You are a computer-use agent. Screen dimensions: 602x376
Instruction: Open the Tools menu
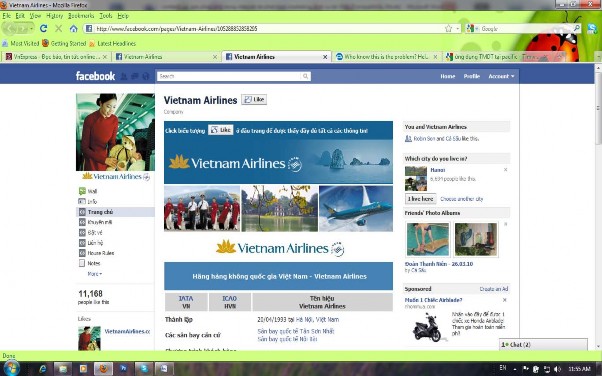tap(106, 16)
